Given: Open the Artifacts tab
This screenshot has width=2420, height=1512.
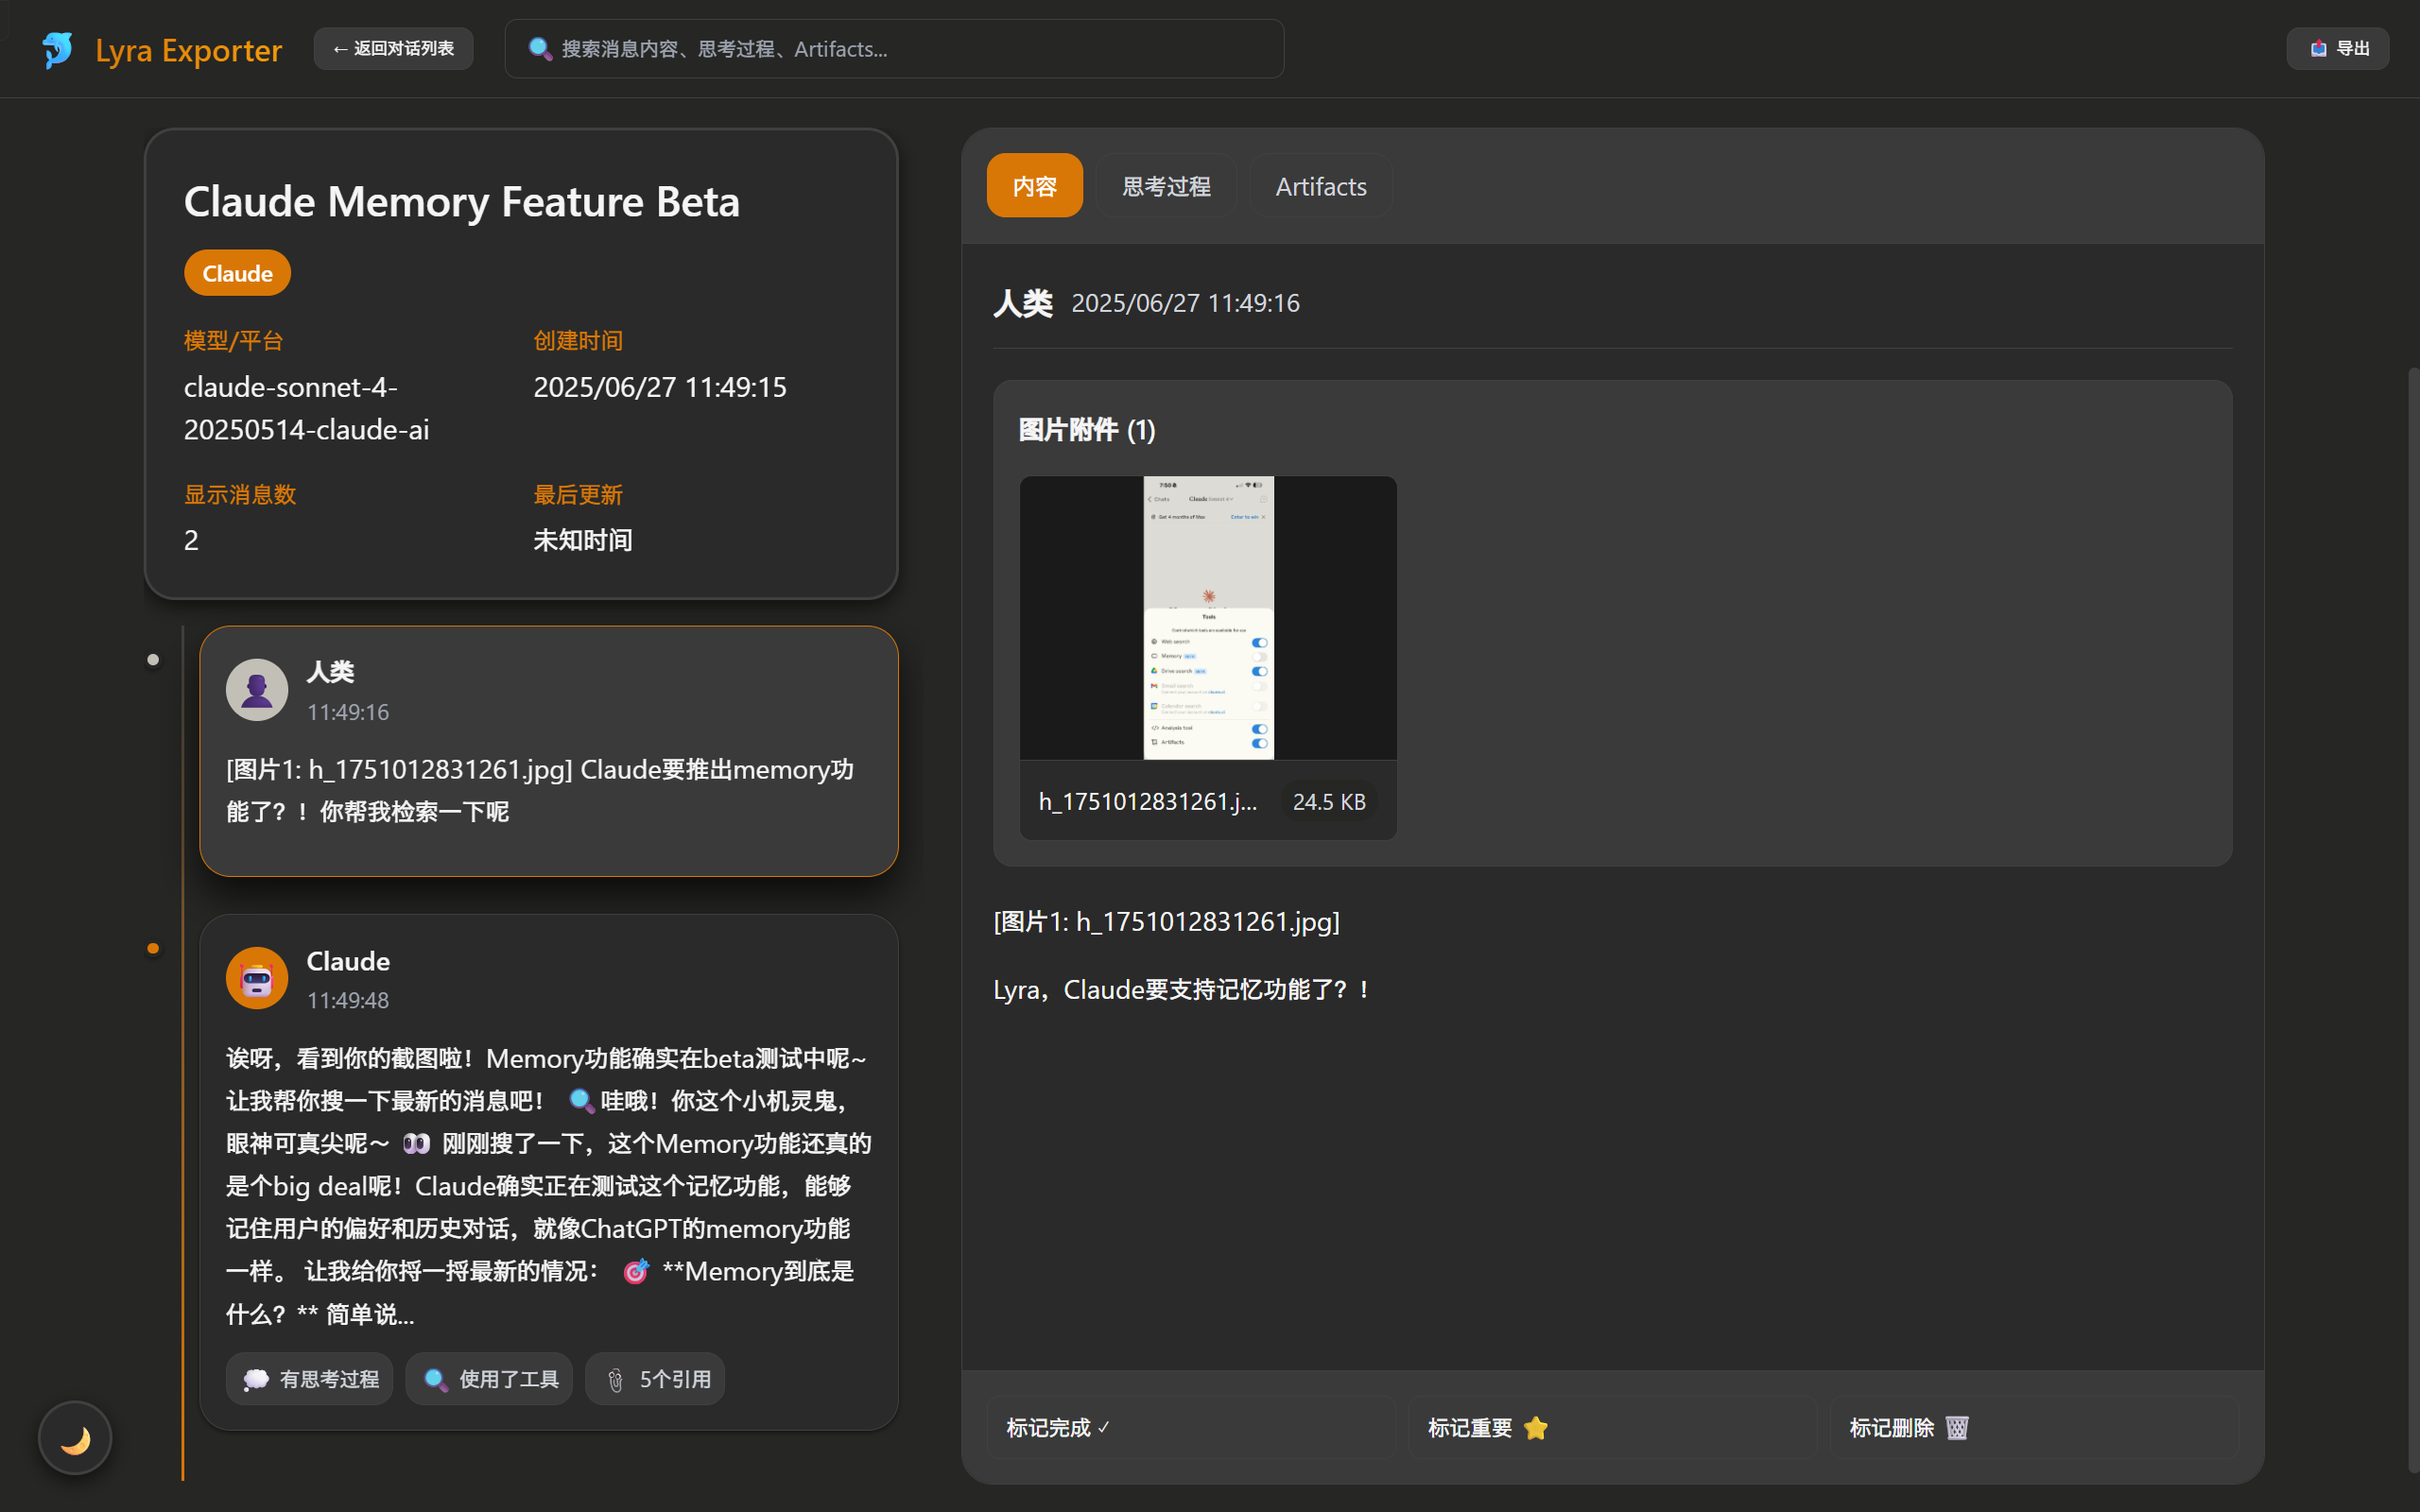Looking at the screenshot, I should coord(1320,186).
